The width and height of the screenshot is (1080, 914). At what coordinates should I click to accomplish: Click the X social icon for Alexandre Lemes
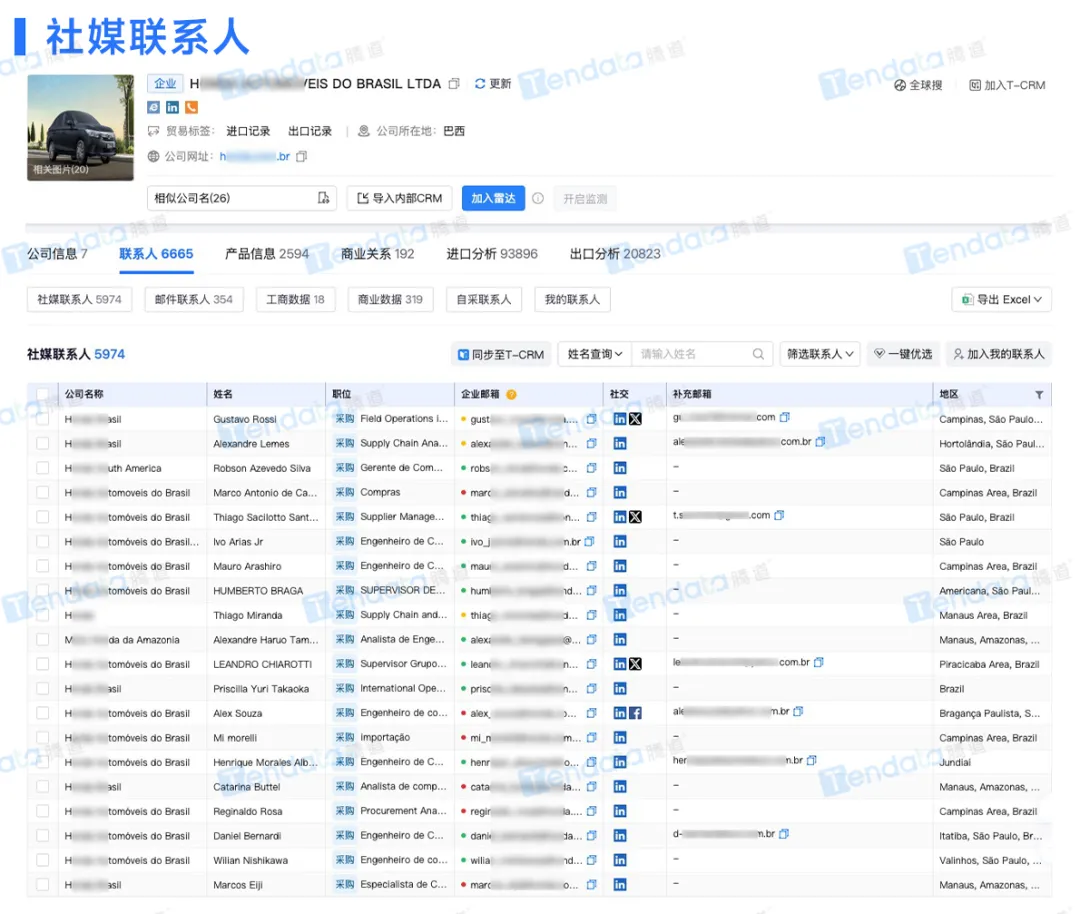[637, 443]
